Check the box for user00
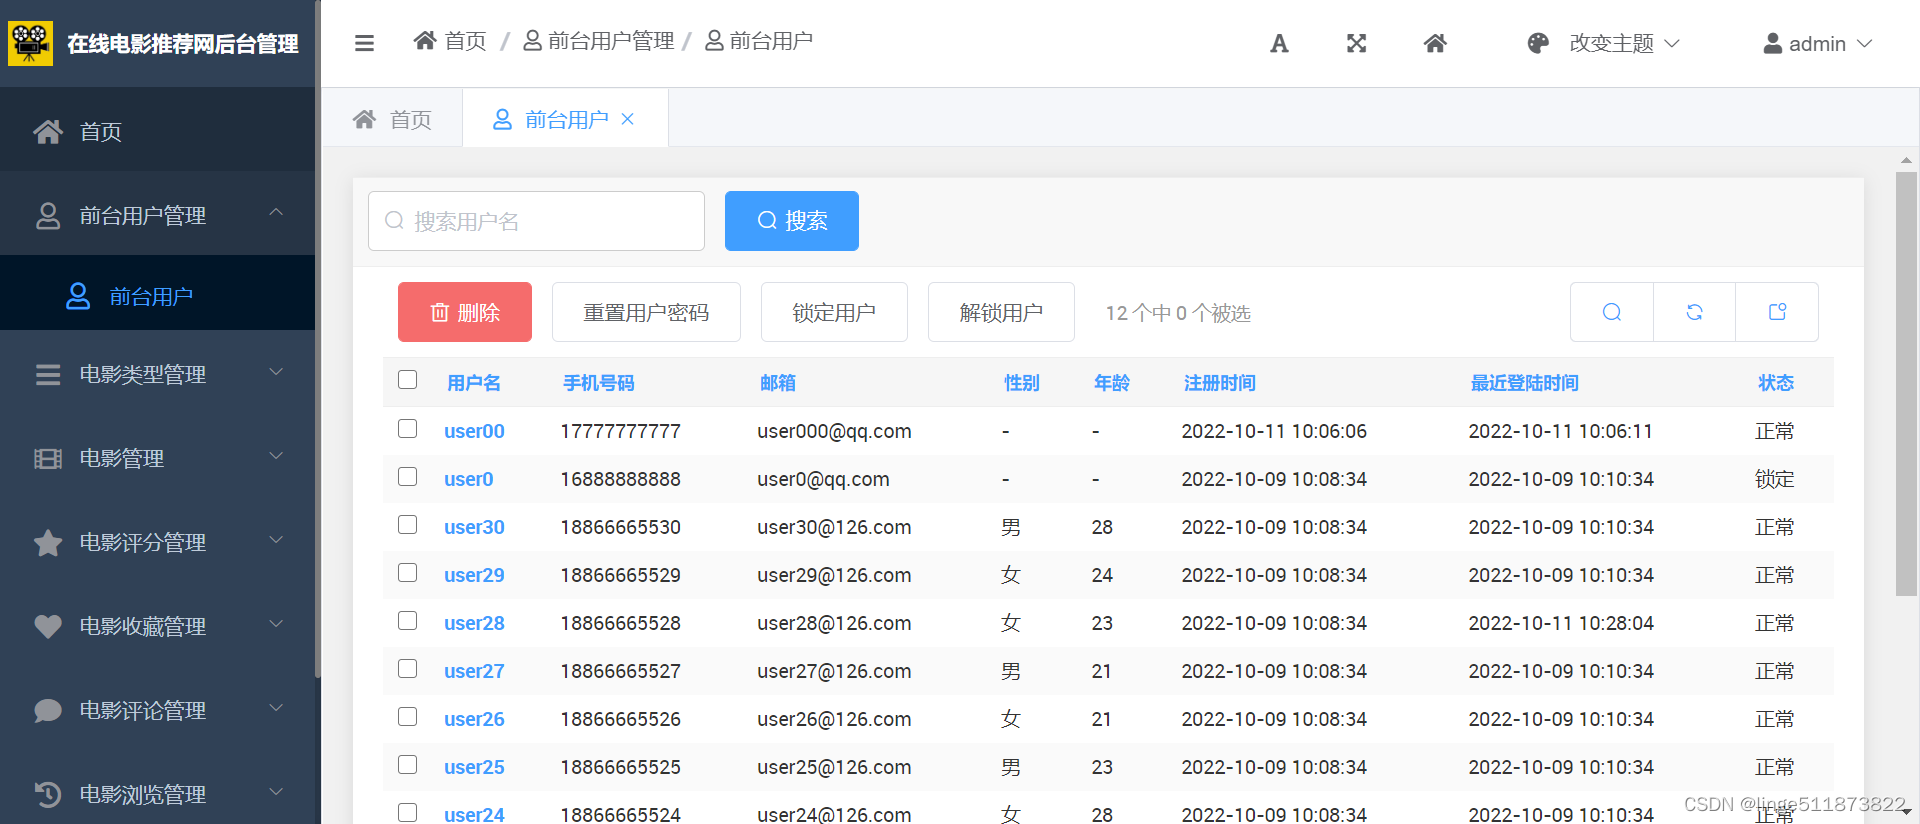This screenshot has height=824, width=1920. click(x=407, y=429)
